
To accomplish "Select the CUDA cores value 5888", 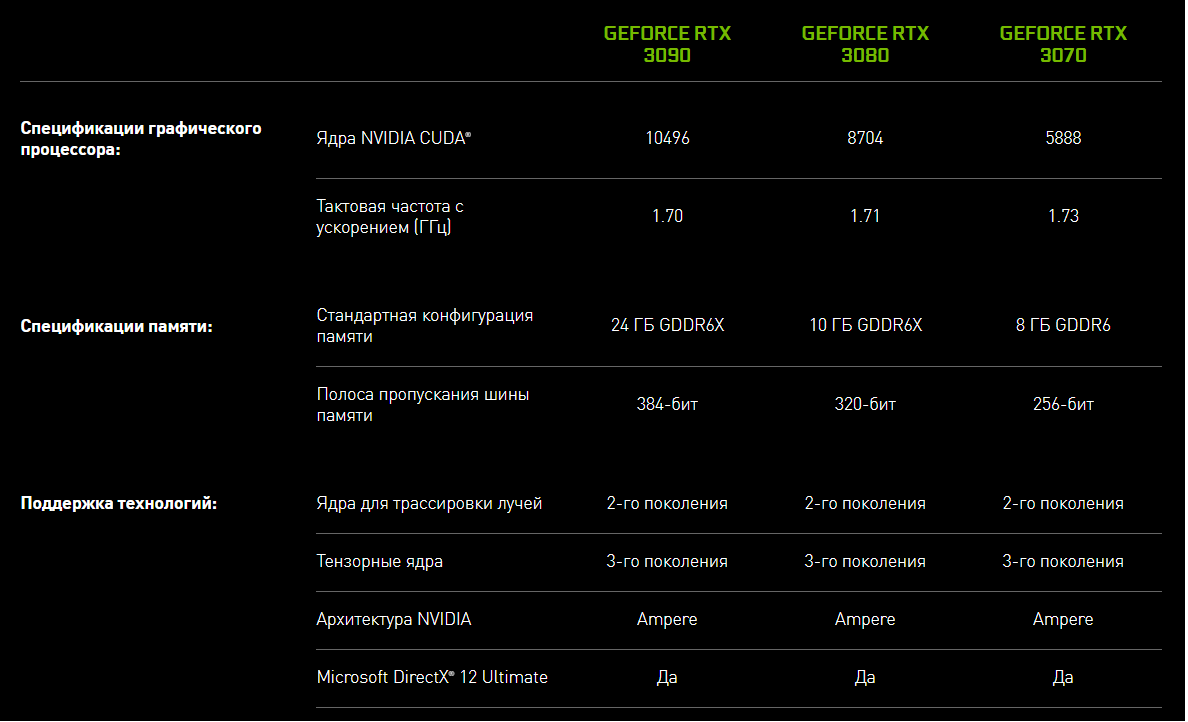I will 1063,138.
